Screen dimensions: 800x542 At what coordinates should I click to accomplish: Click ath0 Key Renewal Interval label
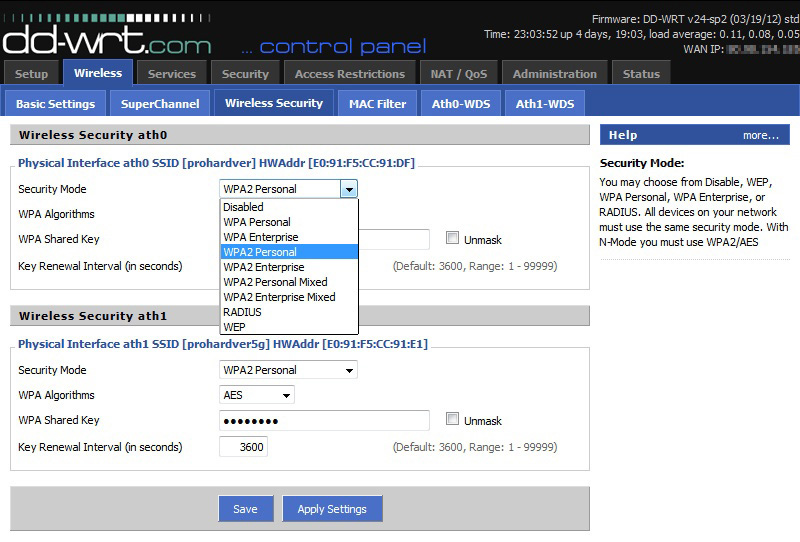coord(100,266)
